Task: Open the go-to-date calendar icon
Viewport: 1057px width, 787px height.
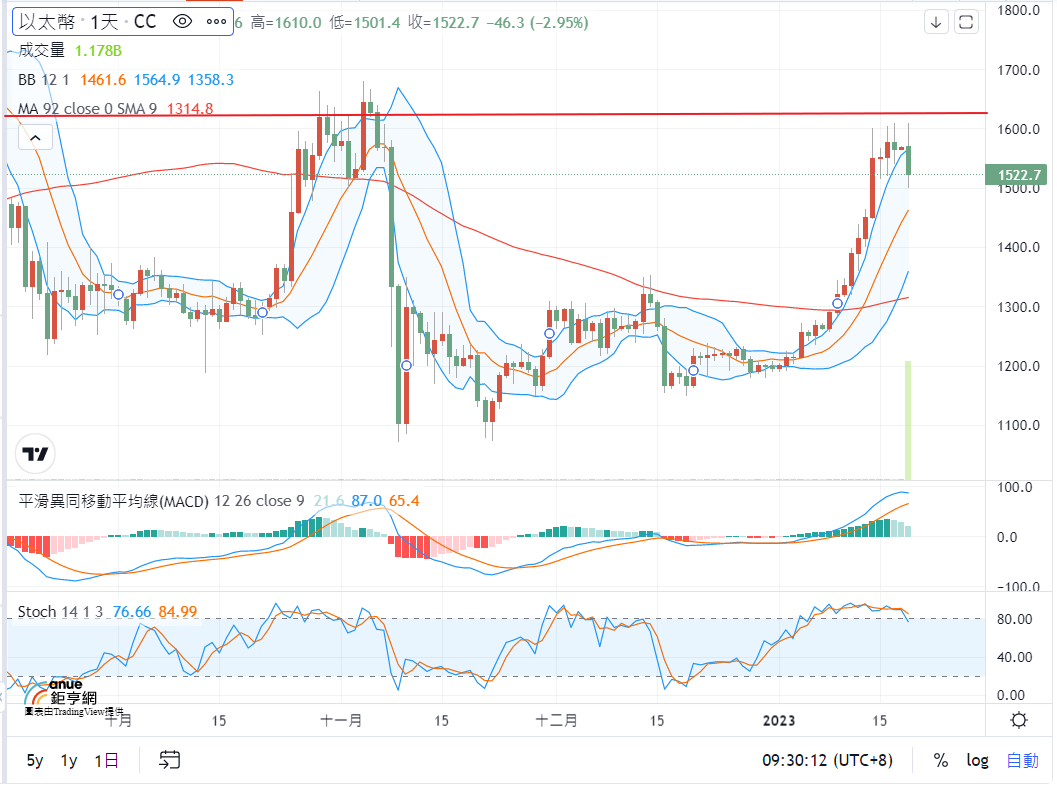Action: click(169, 761)
